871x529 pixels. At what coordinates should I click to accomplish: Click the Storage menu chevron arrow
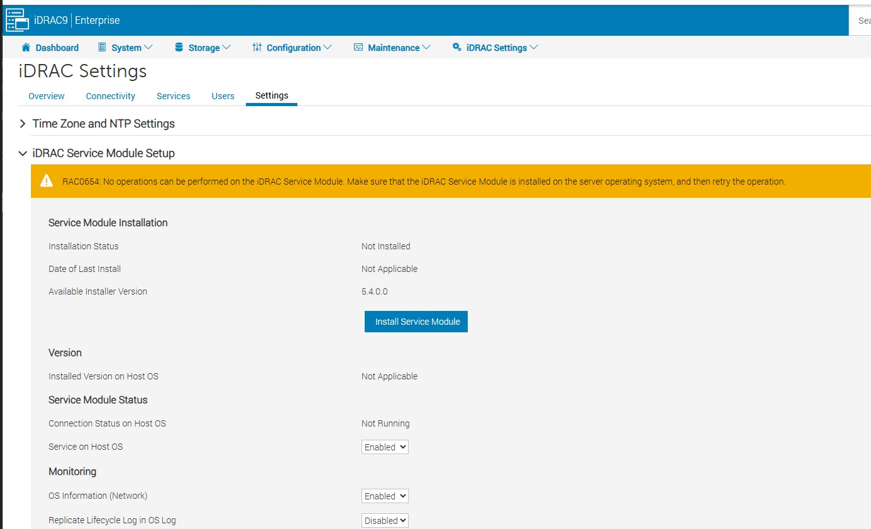point(227,48)
